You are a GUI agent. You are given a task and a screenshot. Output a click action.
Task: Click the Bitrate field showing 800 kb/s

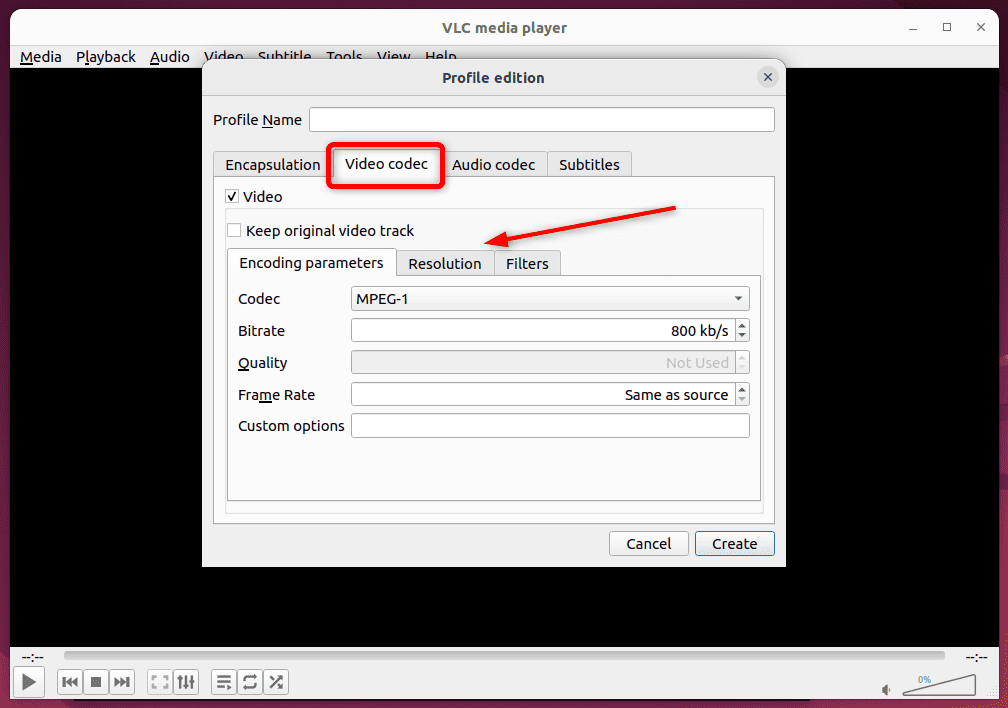point(543,331)
